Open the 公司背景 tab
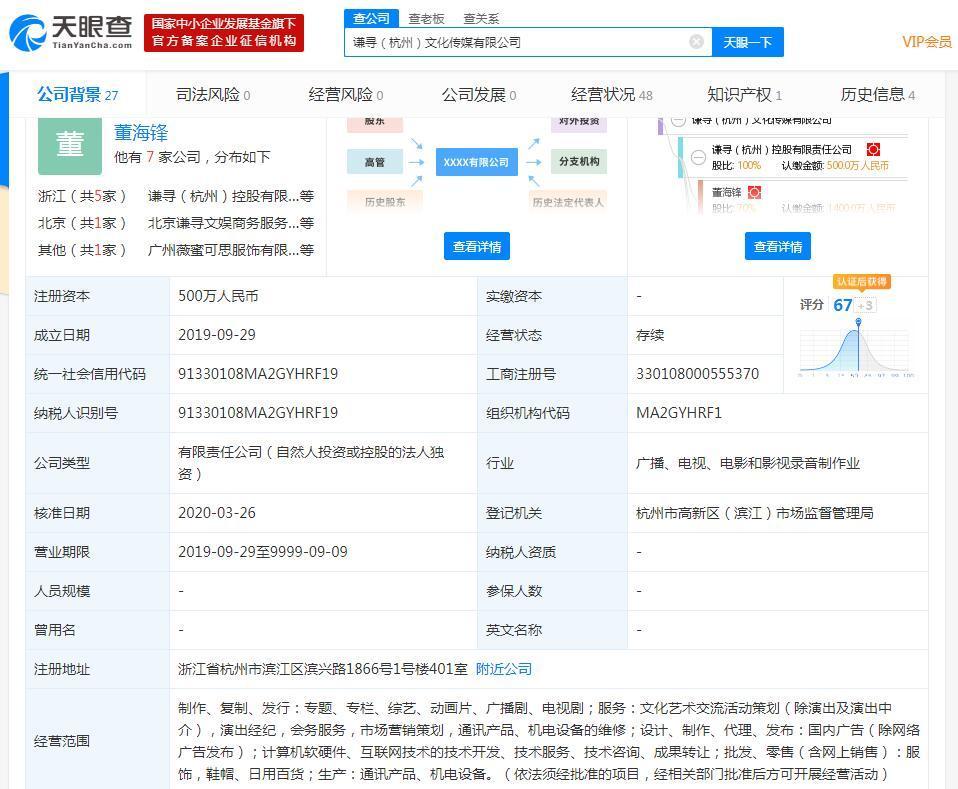 (78, 95)
